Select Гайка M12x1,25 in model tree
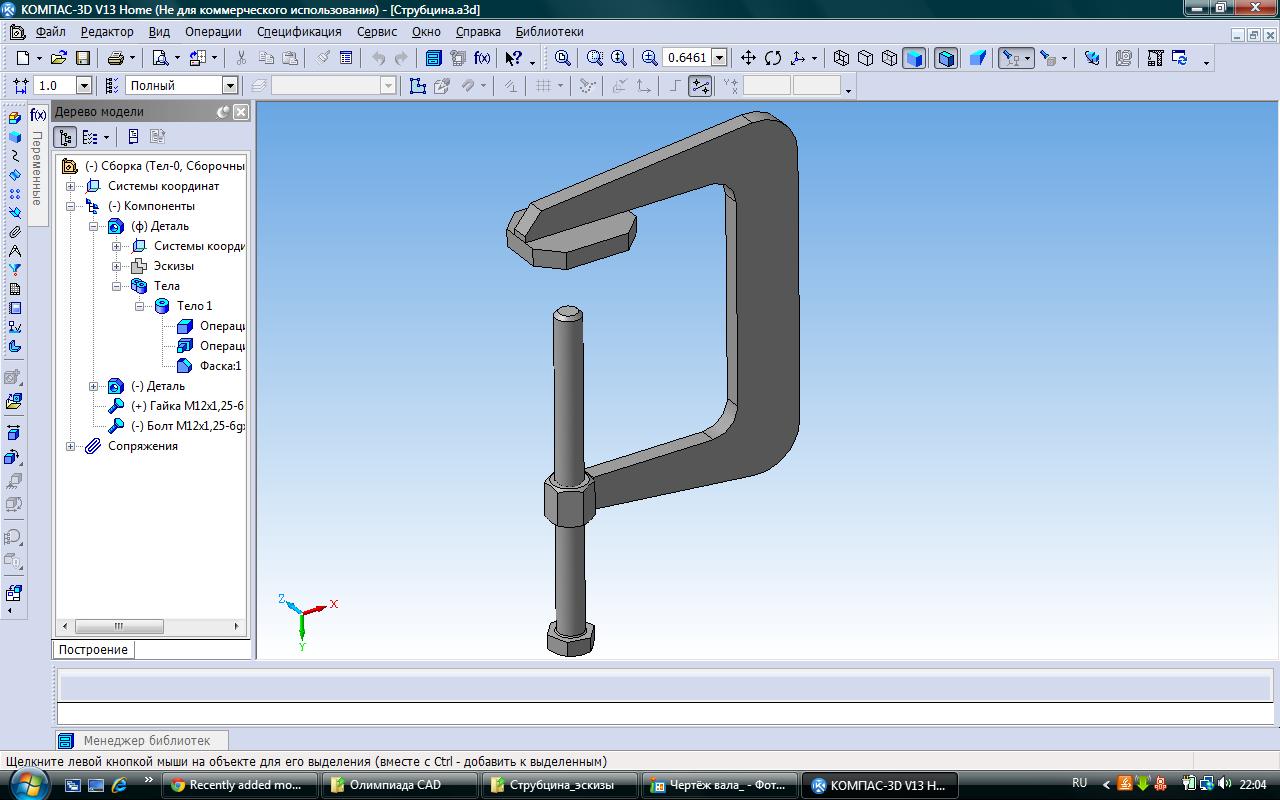Image resolution: width=1280 pixels, height=800 pixels. pos(187,406)
